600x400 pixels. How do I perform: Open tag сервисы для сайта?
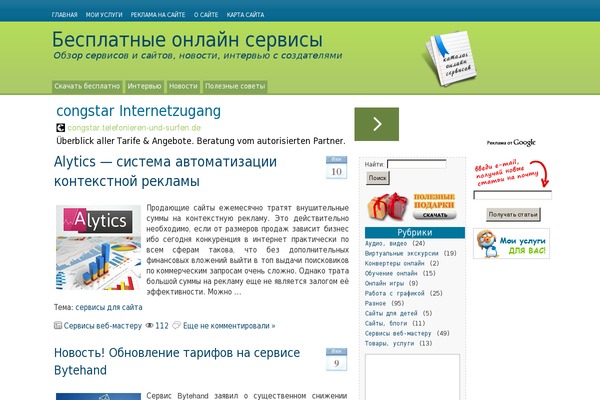[109, 307]
